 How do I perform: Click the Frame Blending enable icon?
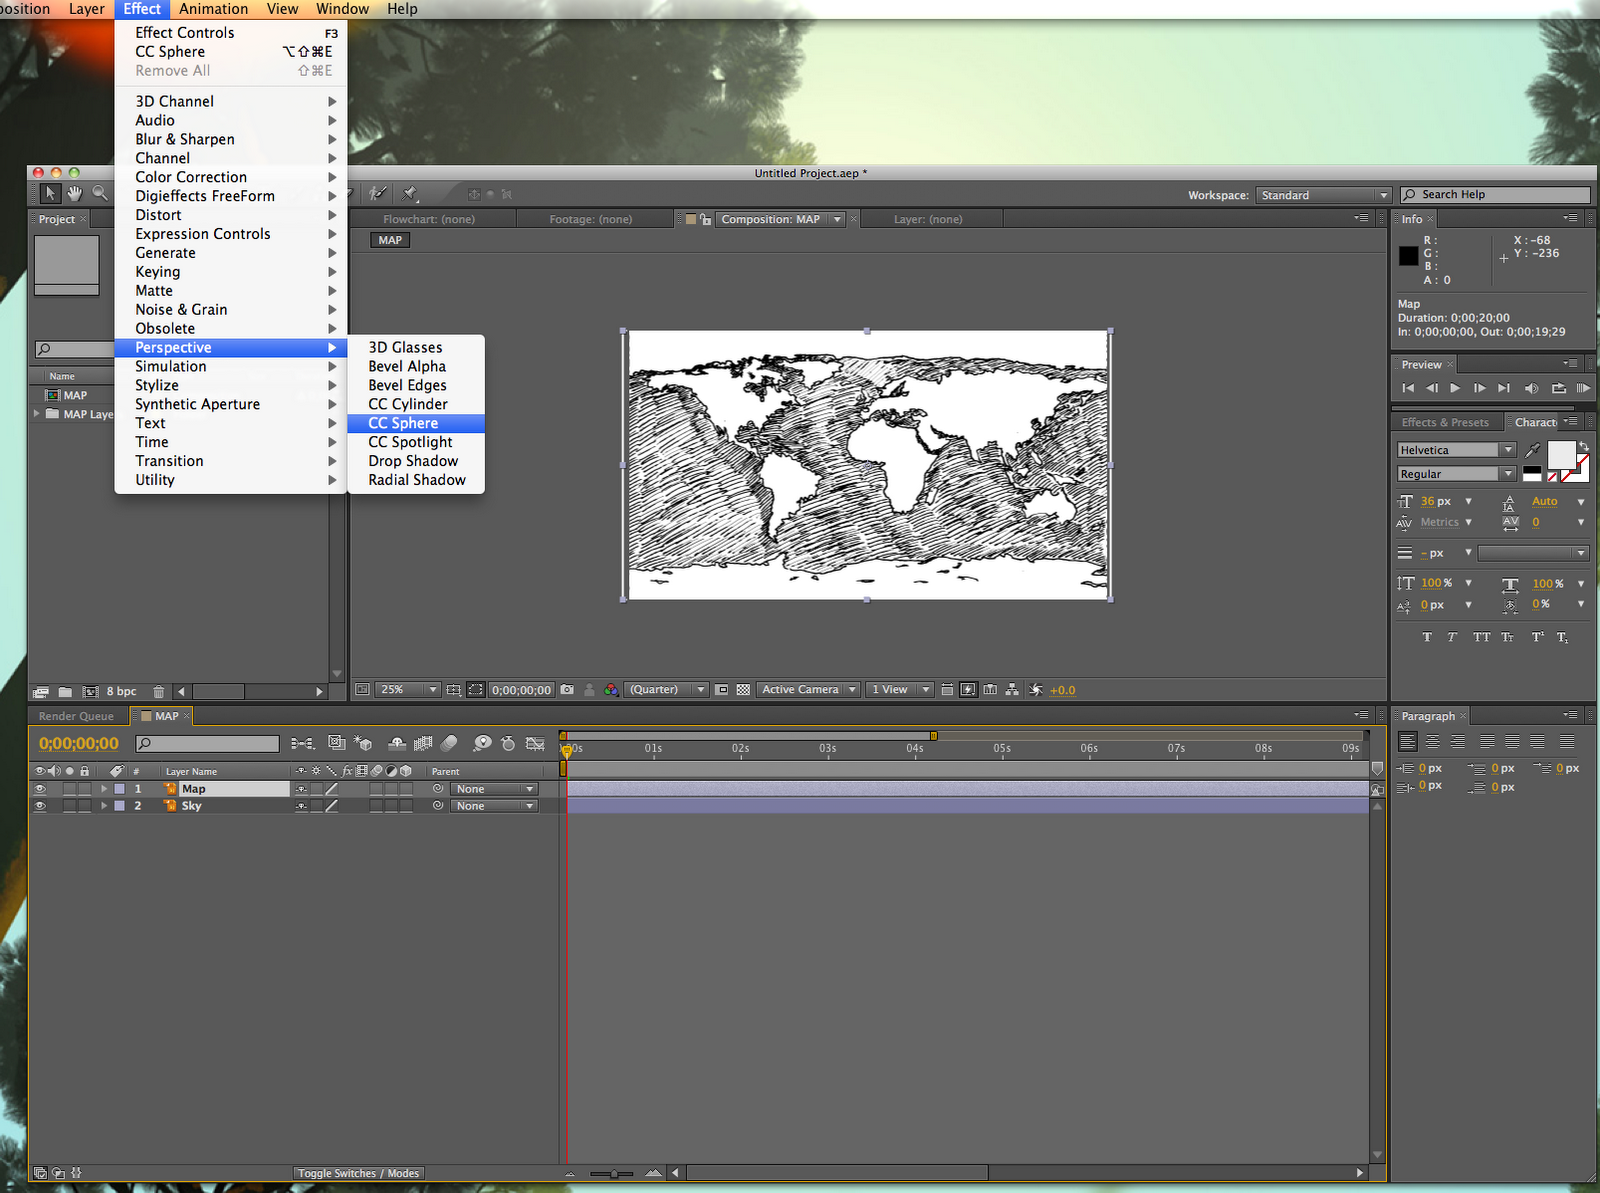[423, 743]
